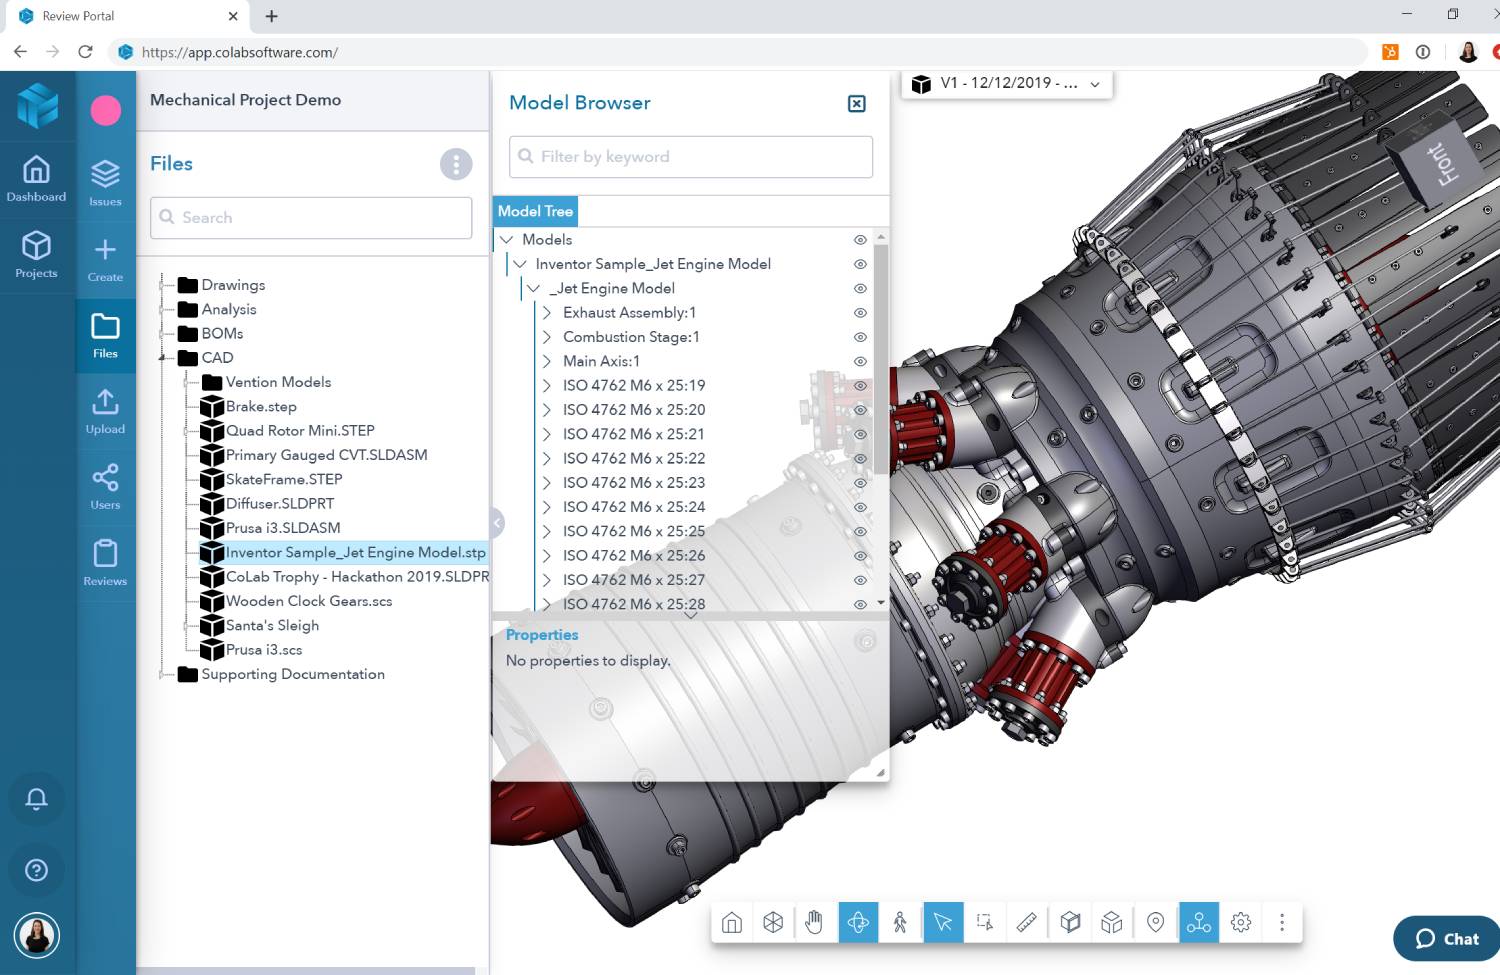The image size is (1500, 975).
Task: Go to Dashboard in sidebar
Action: [x=37, y=179]
